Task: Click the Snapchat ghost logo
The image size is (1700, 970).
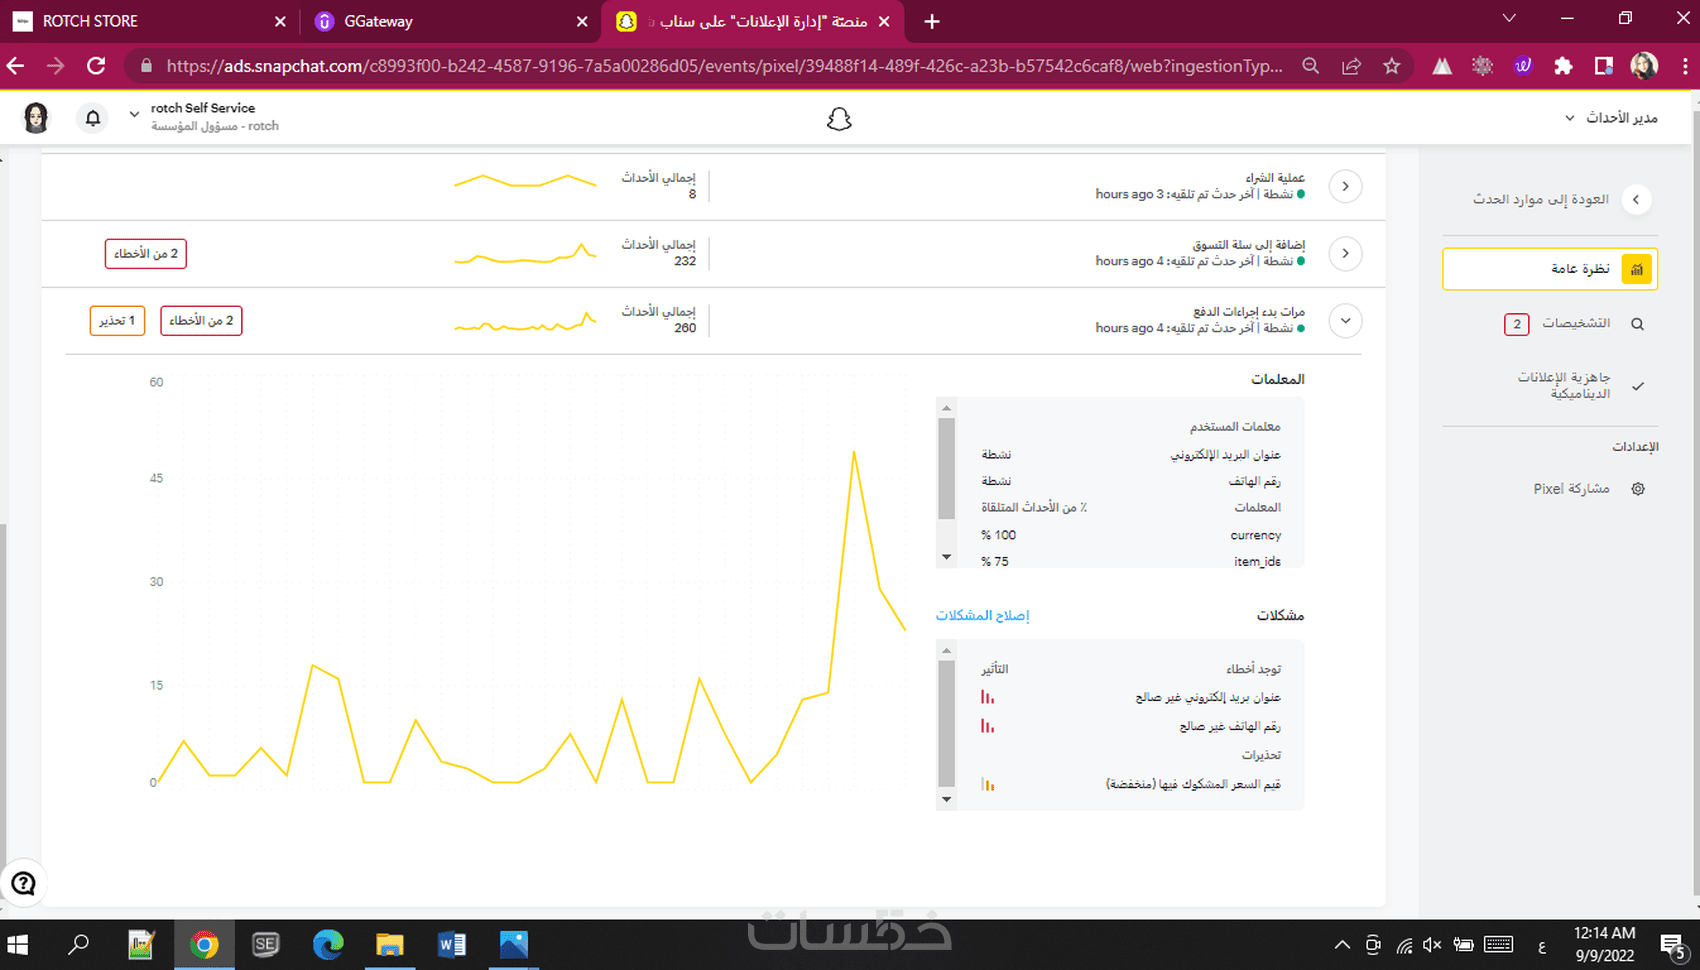Action: click(839, 119)
